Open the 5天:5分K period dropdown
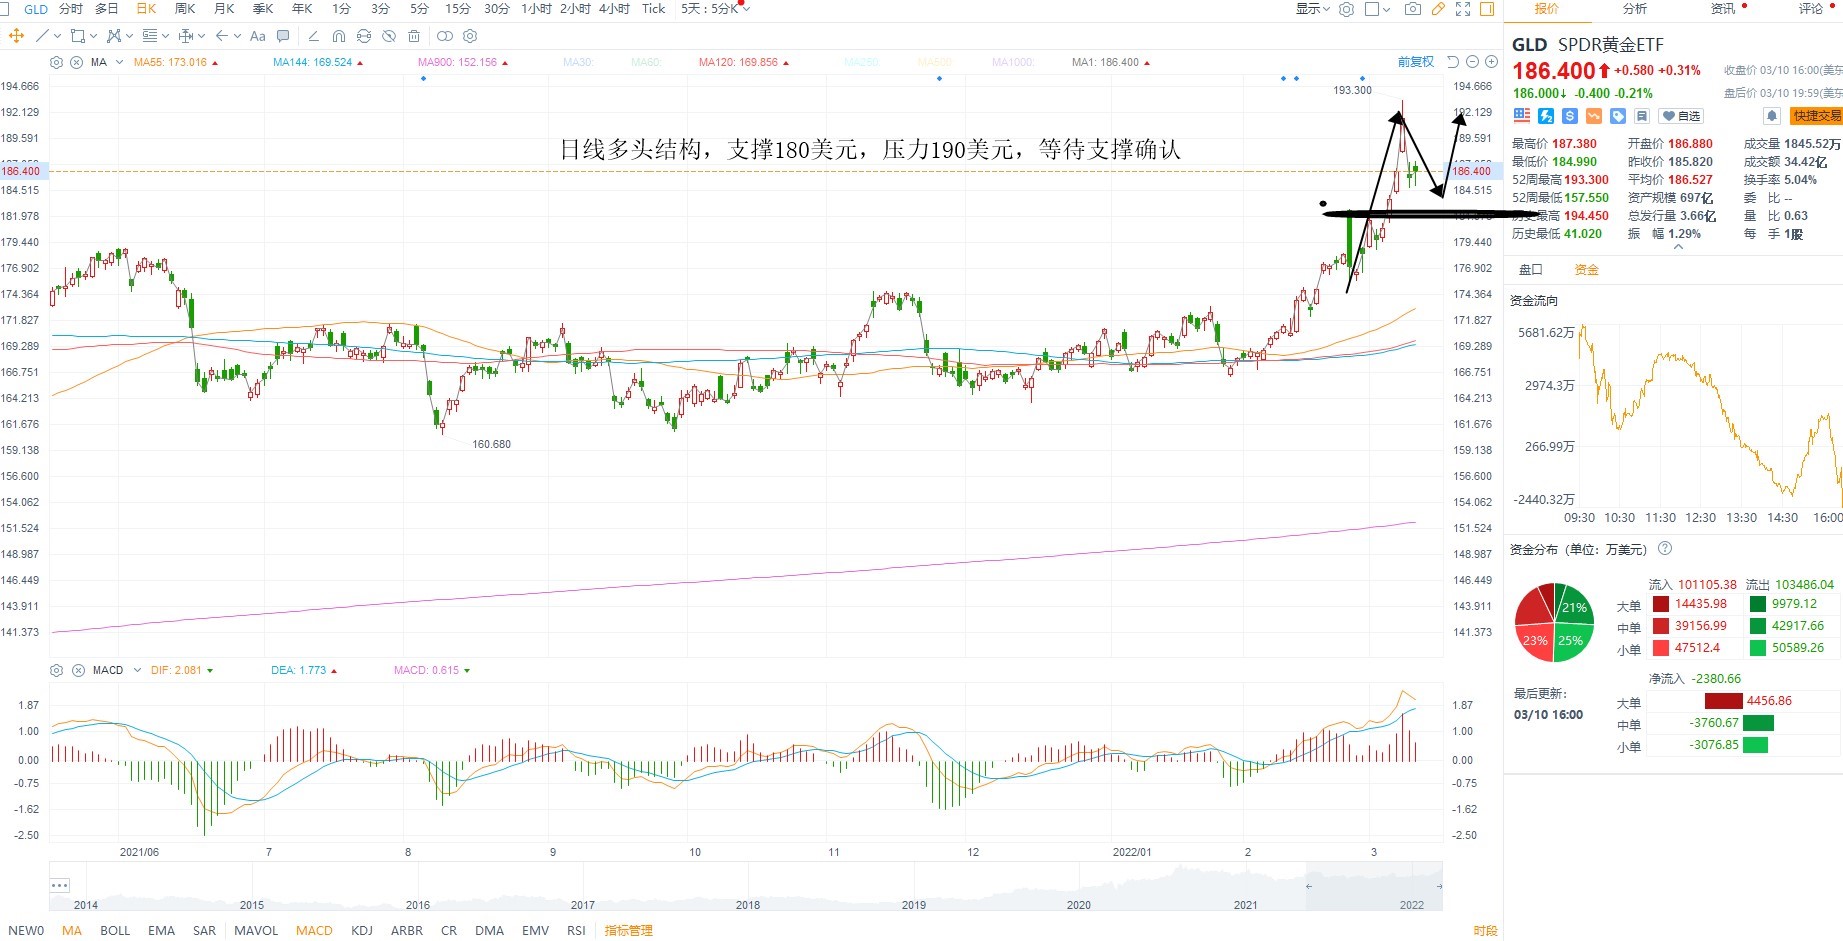Screen dimensions: 1843x941 click(714, 9)
